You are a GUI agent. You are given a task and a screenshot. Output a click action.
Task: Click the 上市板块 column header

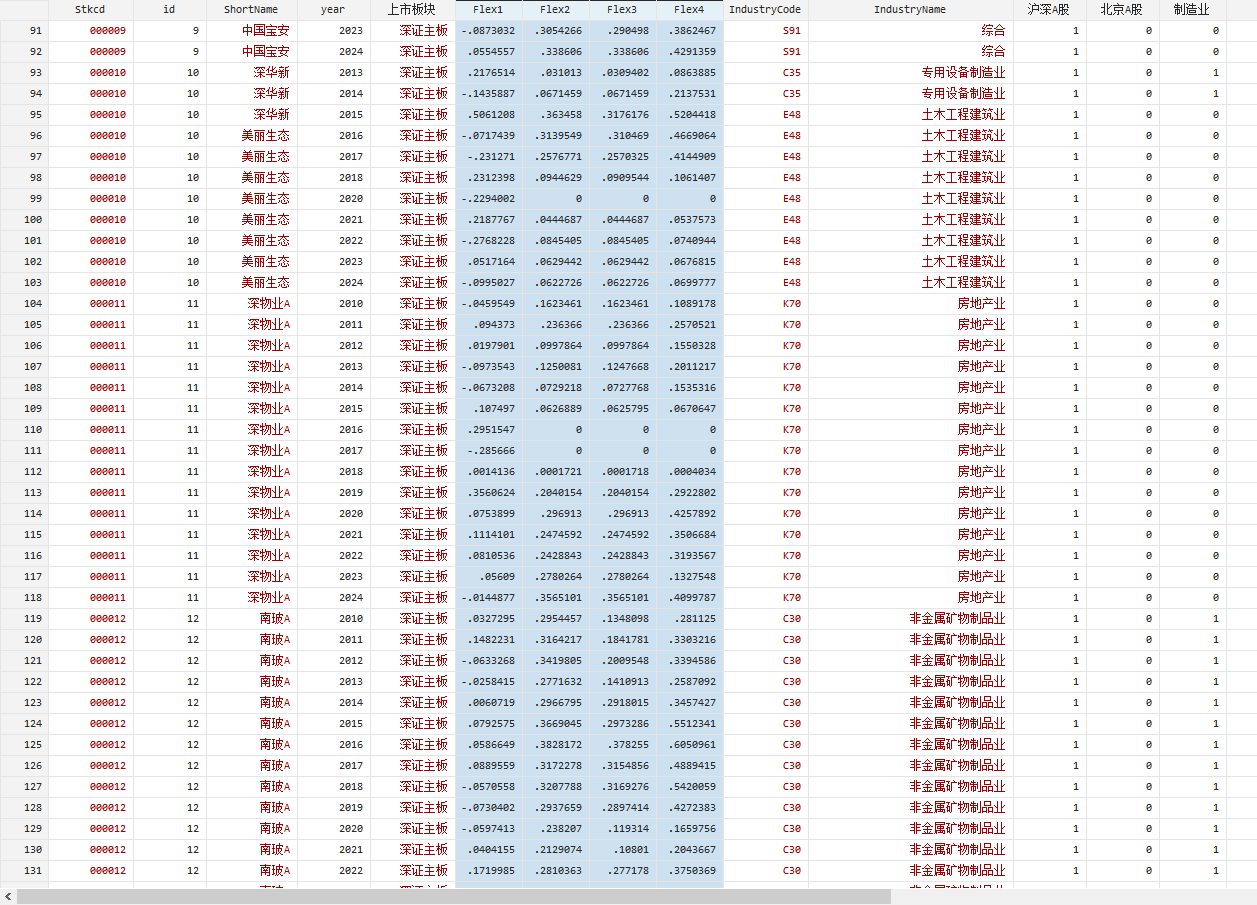[x=411, y=9]
